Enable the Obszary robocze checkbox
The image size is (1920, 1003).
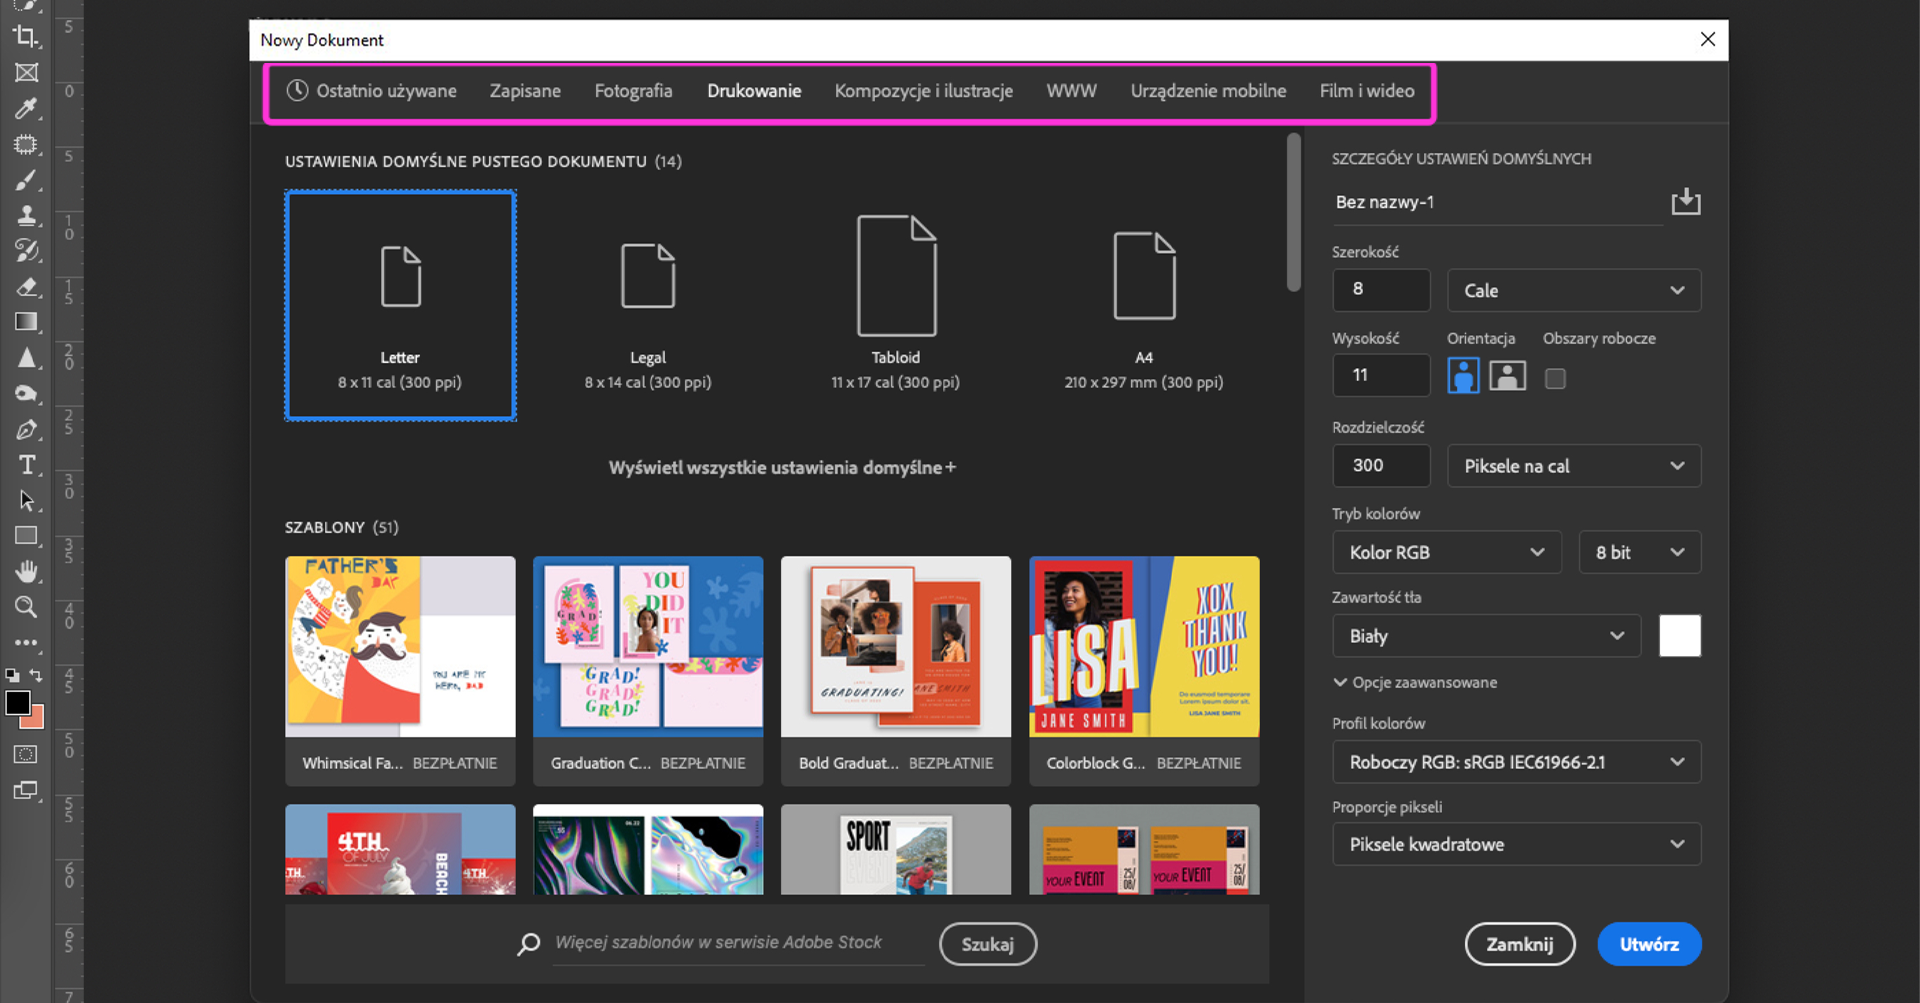[1555, 378]
